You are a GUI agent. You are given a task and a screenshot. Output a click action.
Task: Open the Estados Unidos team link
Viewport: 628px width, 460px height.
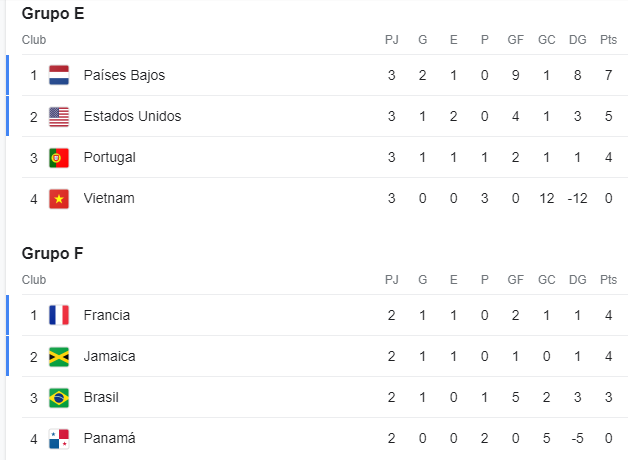click(132, 117)
